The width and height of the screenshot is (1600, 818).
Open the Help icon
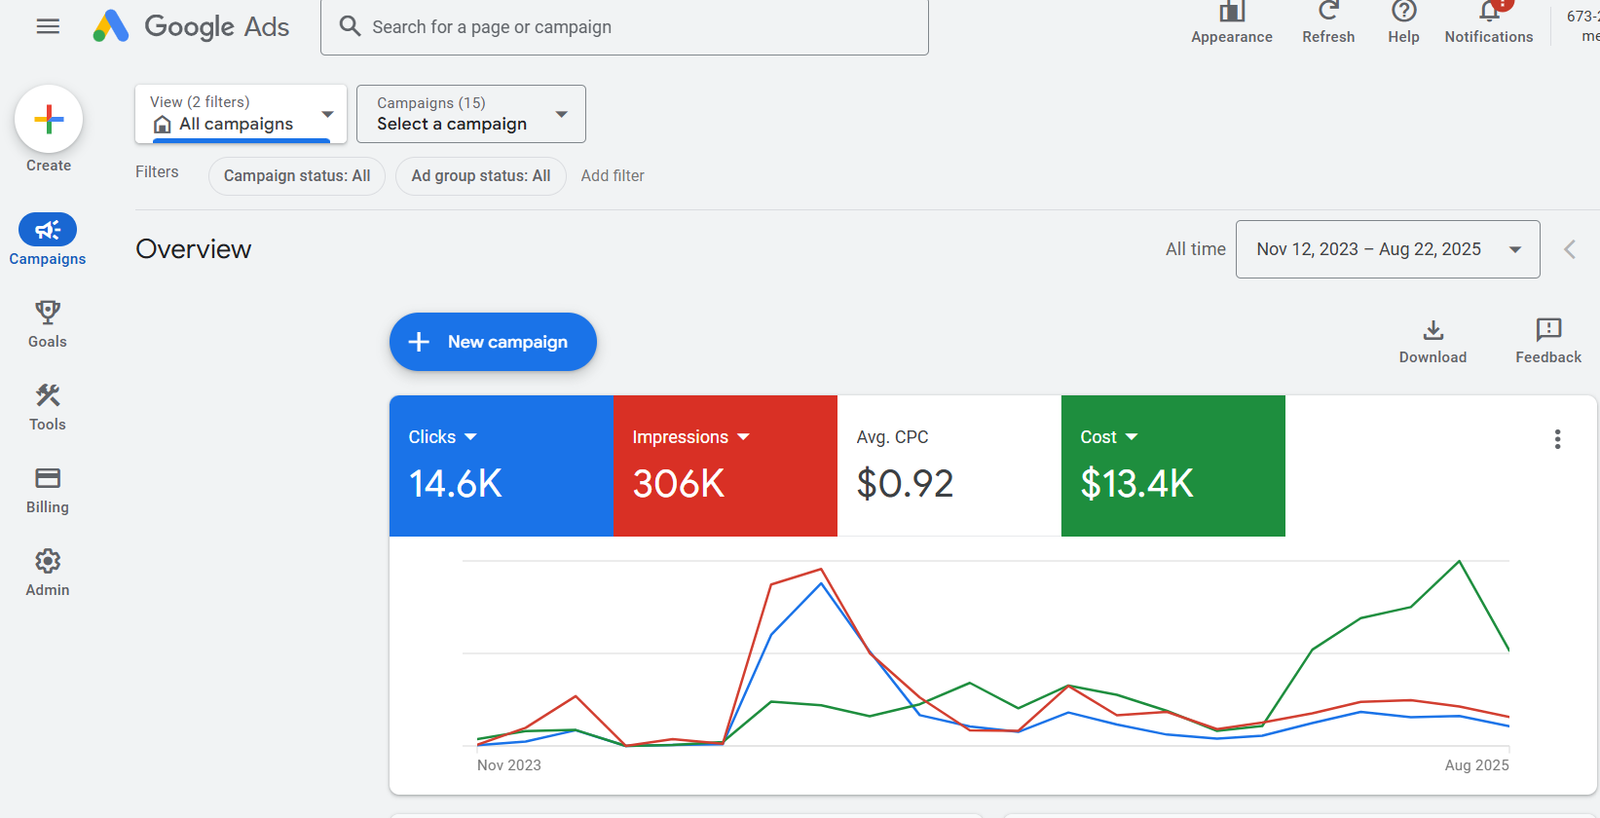tap(1403, 14)
